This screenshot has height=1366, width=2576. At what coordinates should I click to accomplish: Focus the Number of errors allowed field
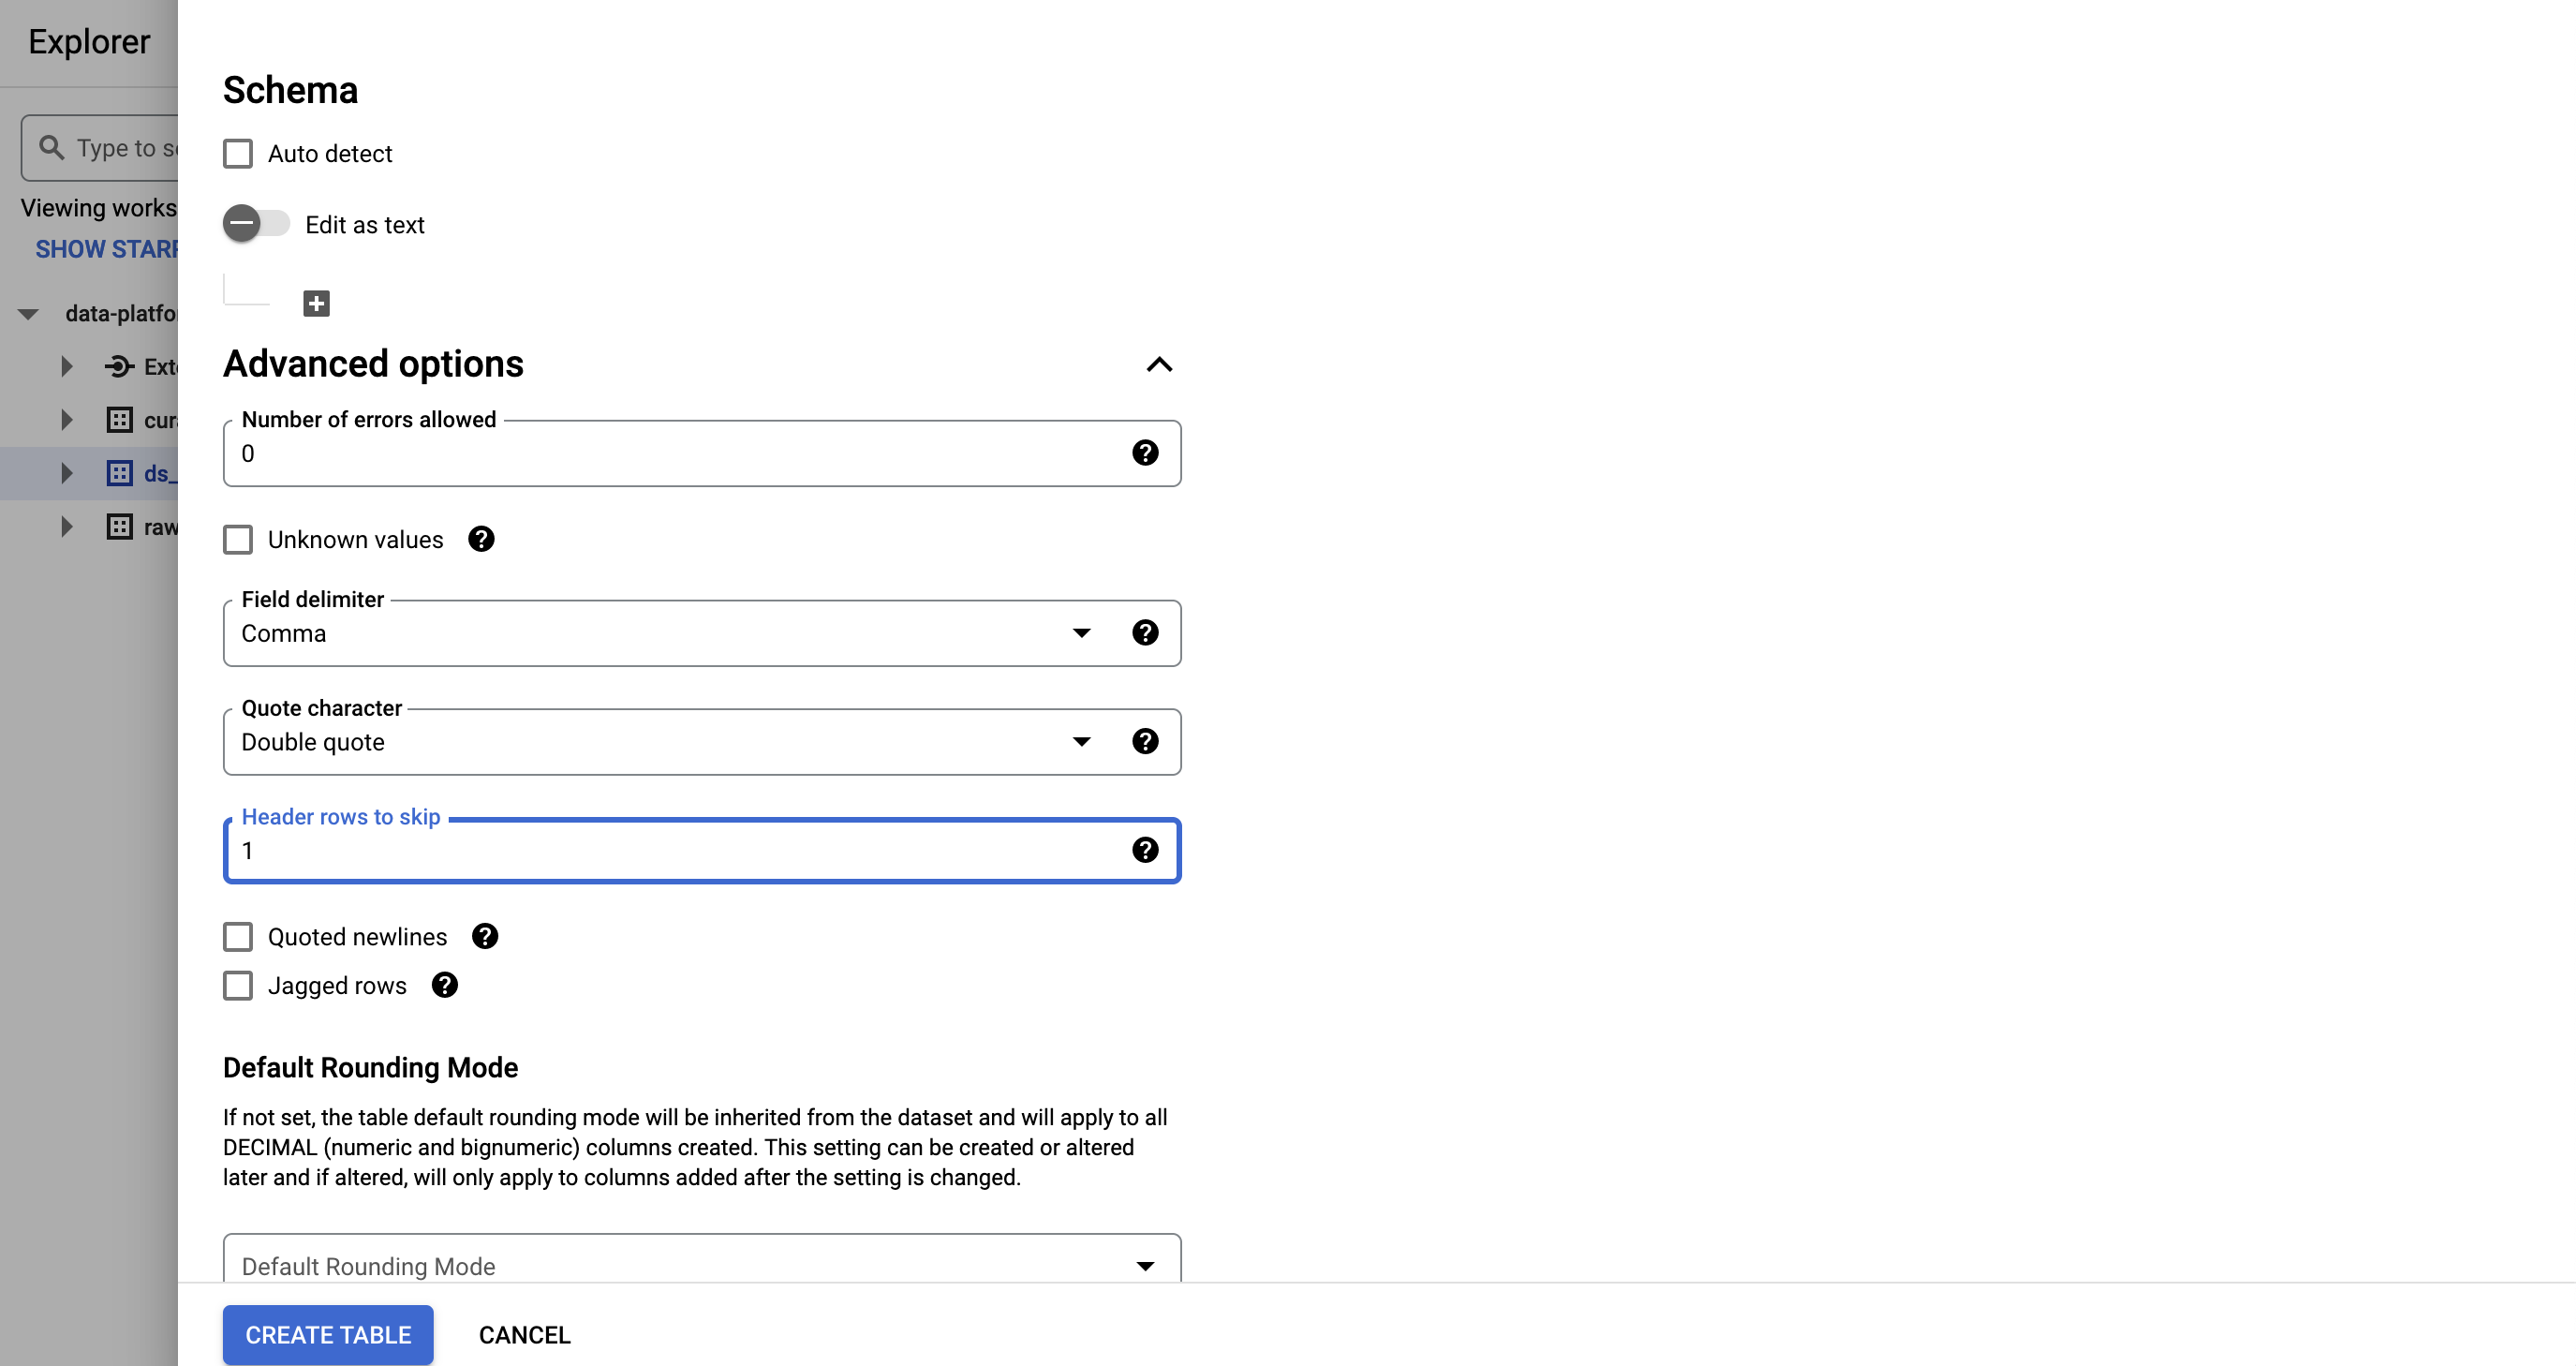[x=680, y=454]
